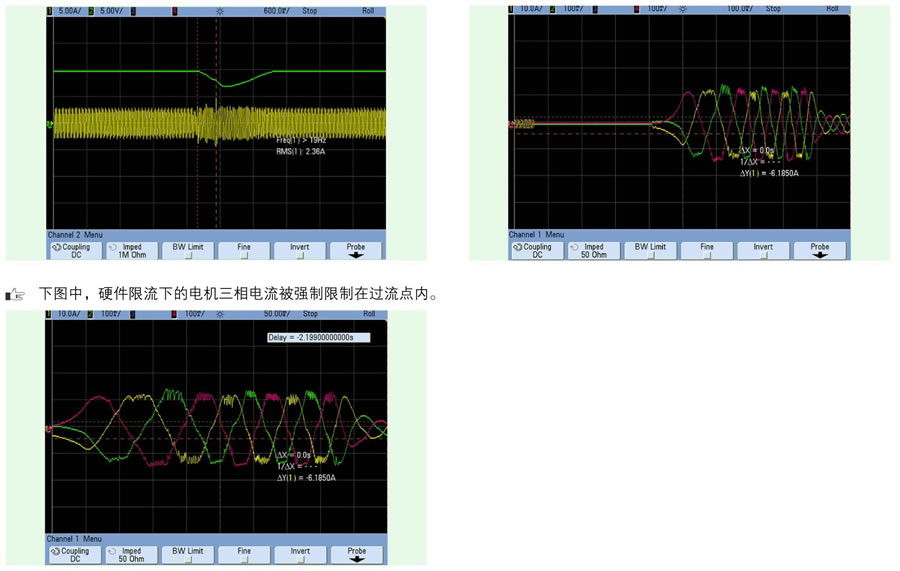Click Channel 1 Menu title in top-right oscilloscope
The image size is (900, 571).
tap(537, 235)
